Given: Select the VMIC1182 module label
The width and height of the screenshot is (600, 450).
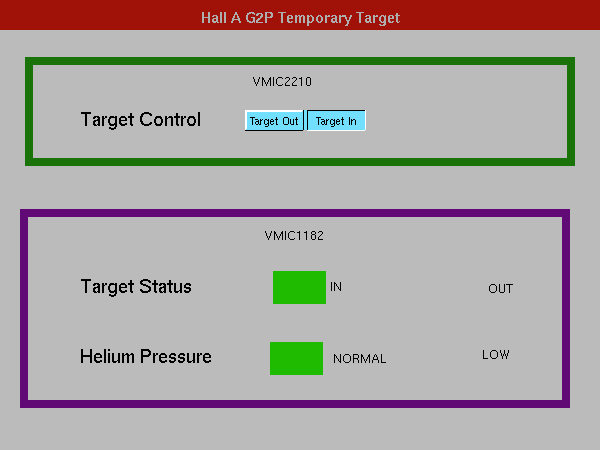Looking at the screenshot, I should coord(294,235).
